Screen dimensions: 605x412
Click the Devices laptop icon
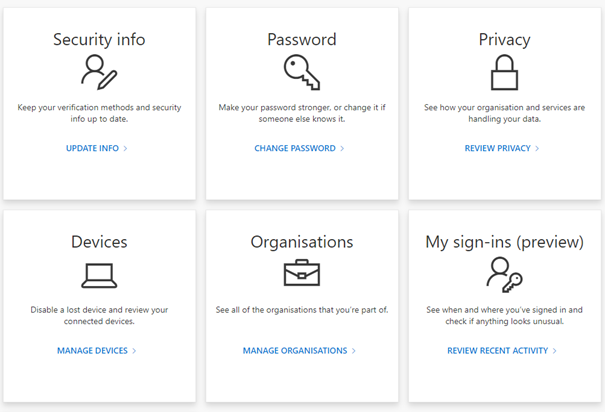coord(99,274)
